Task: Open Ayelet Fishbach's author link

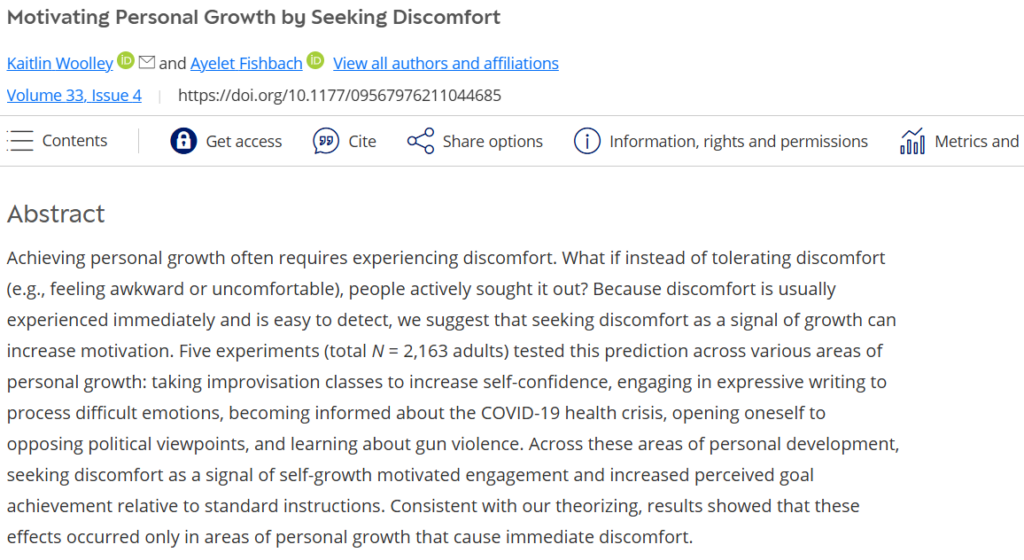Action: tap(246, 63)
